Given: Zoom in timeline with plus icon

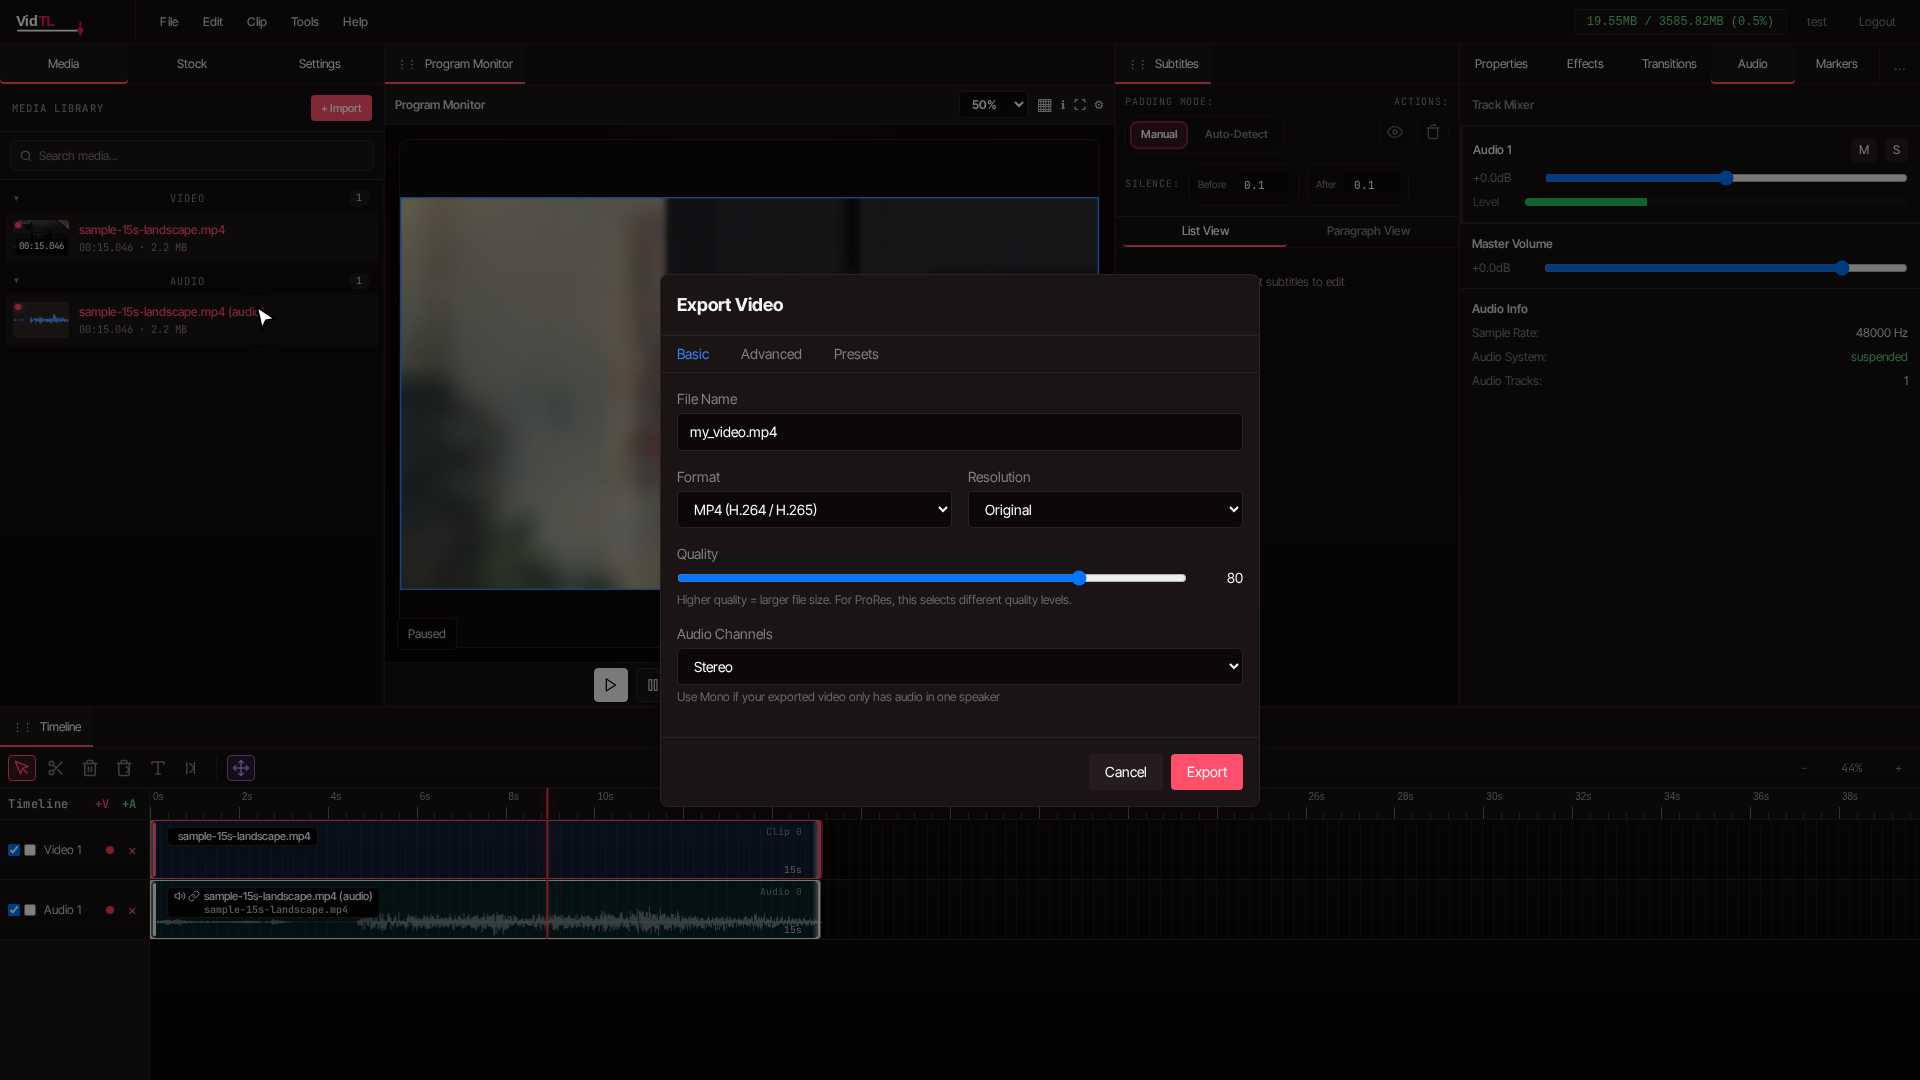Looking at the screenshot, I should click(1898, 768).
